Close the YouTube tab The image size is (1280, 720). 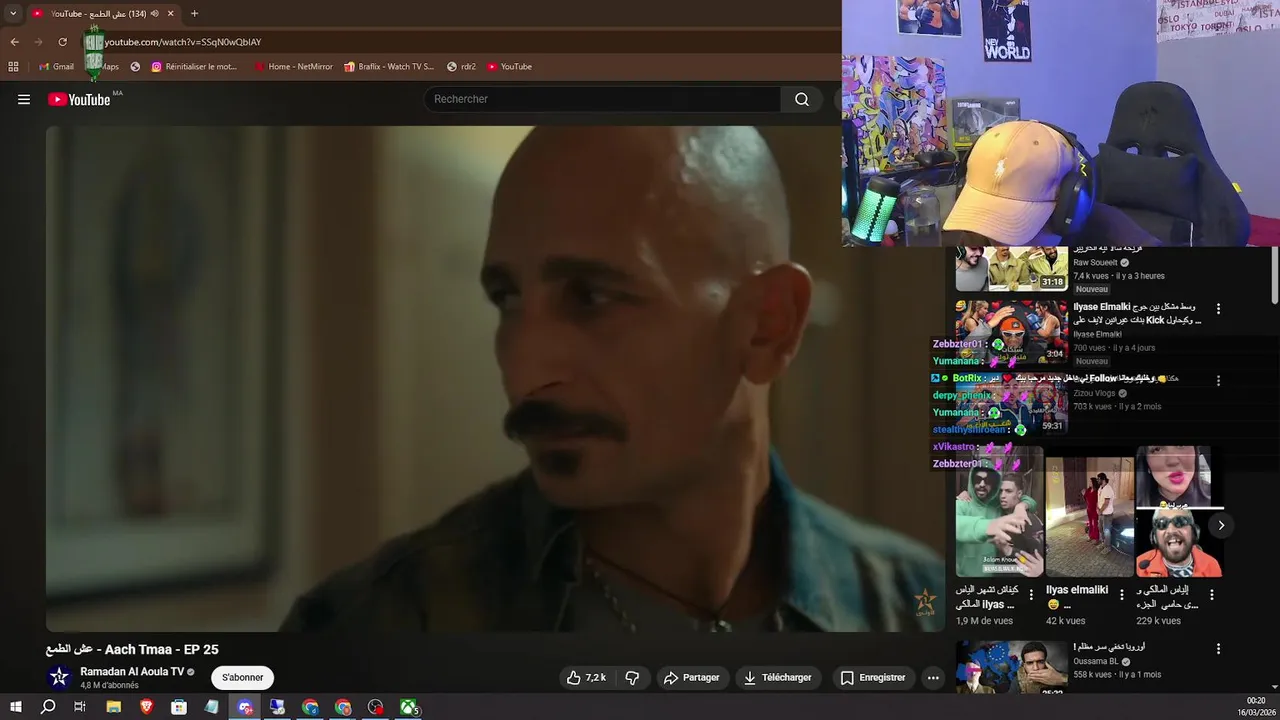(170, 13)
